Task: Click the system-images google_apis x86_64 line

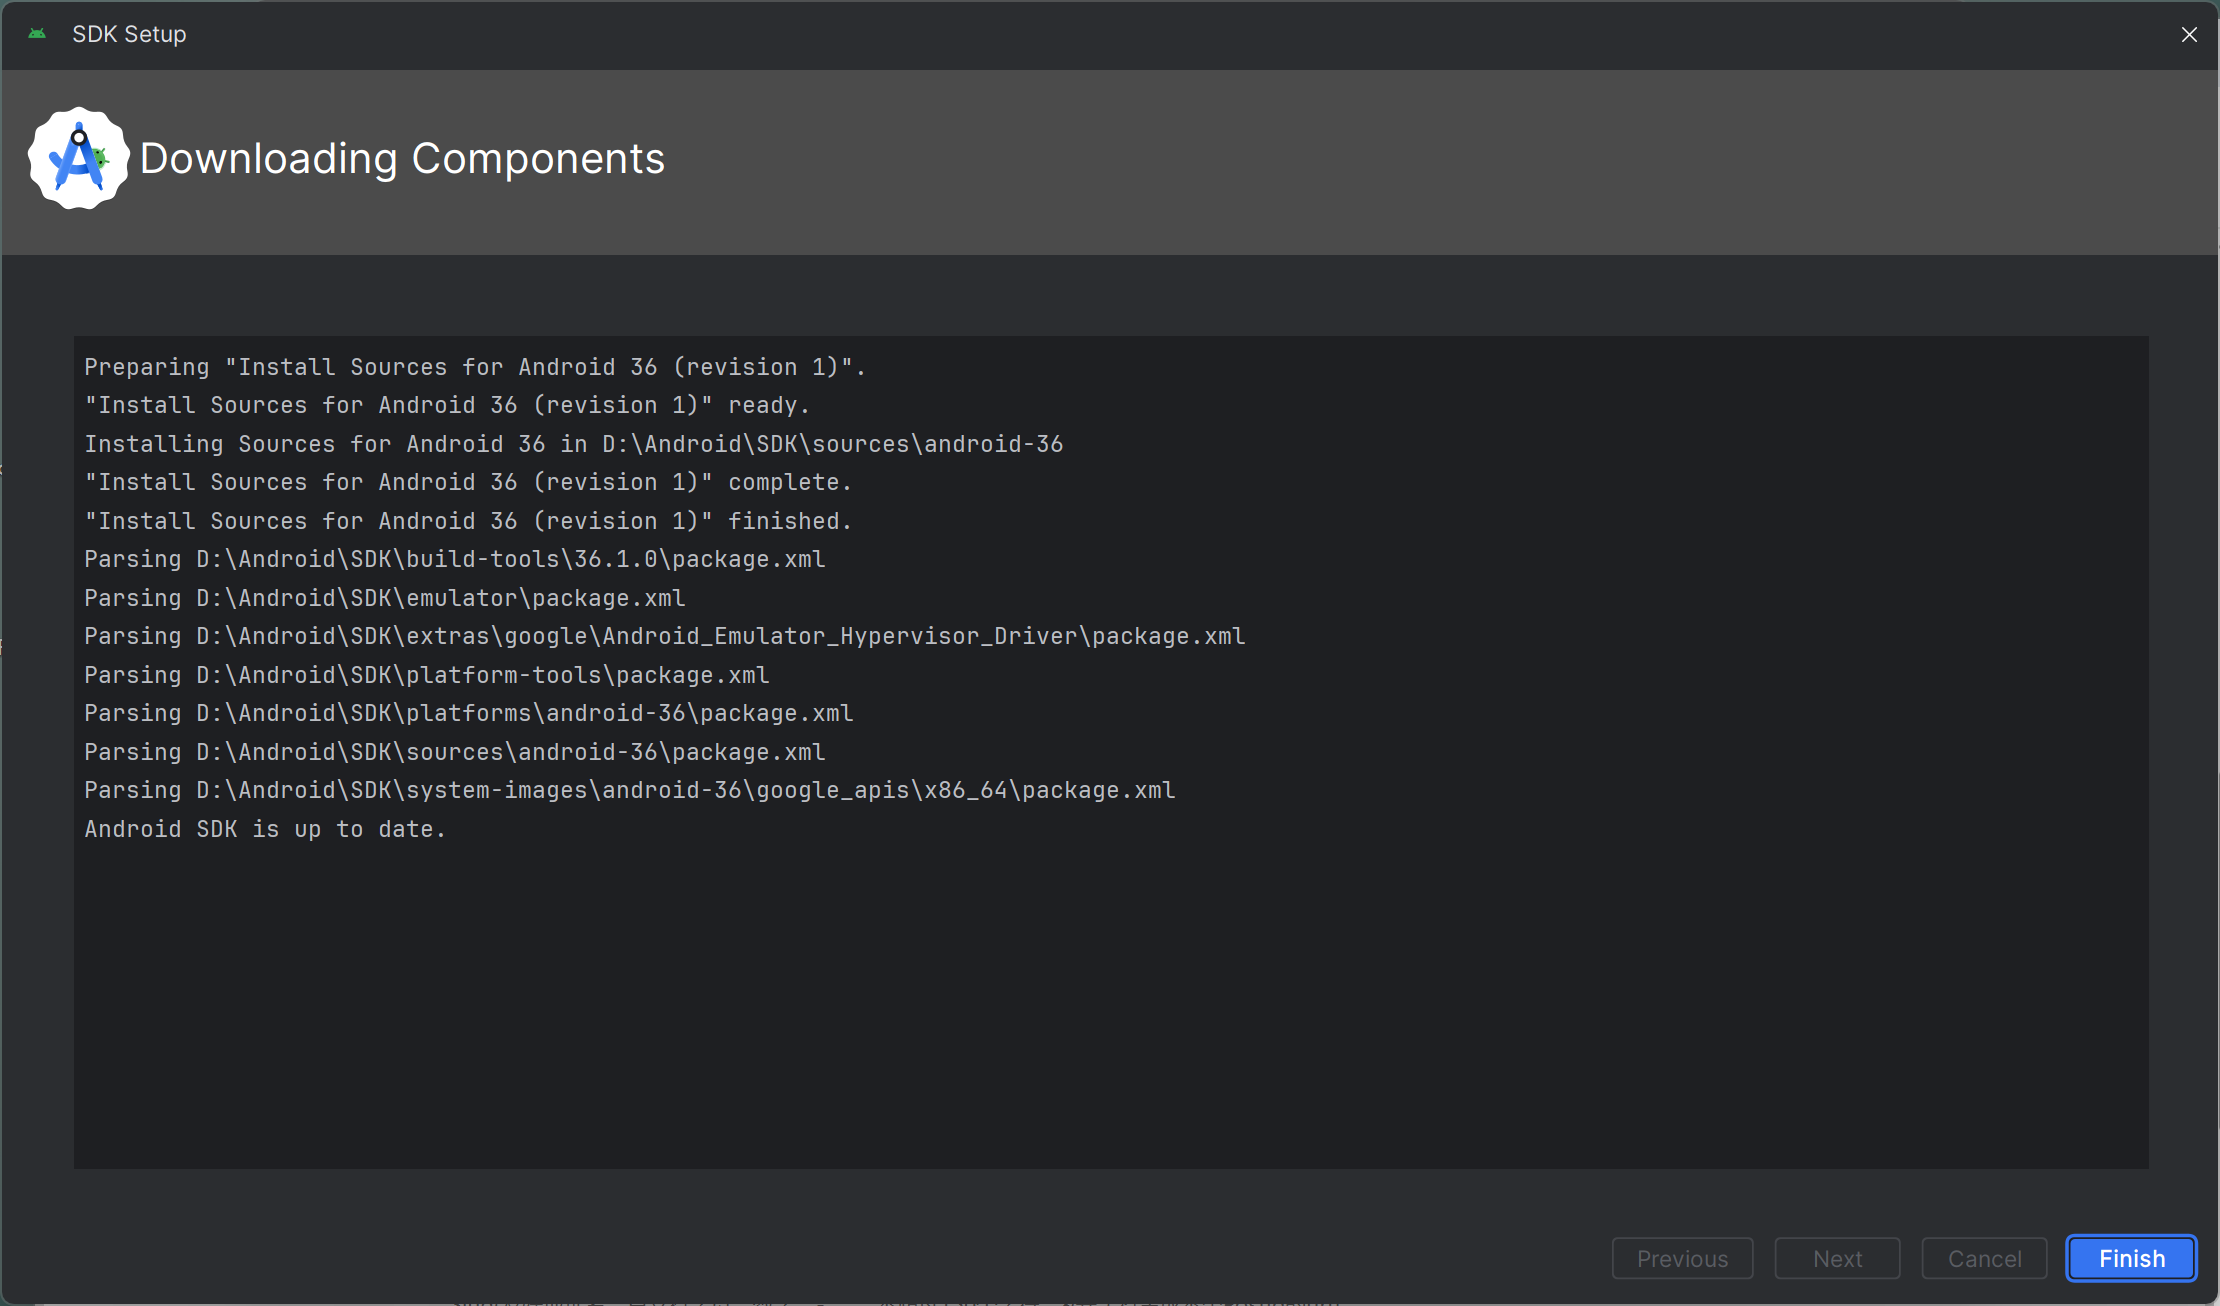Action: (629, 790)
